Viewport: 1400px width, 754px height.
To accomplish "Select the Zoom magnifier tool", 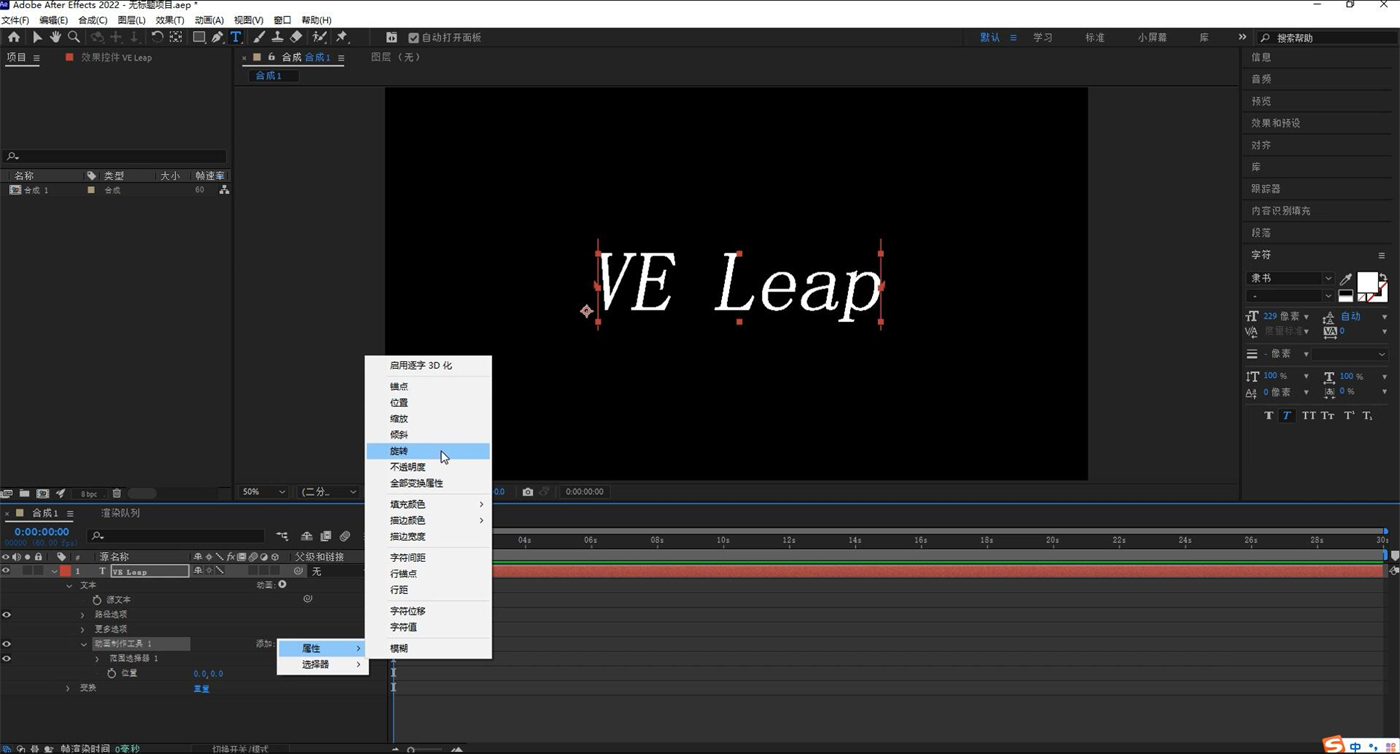I will point(74,37).
